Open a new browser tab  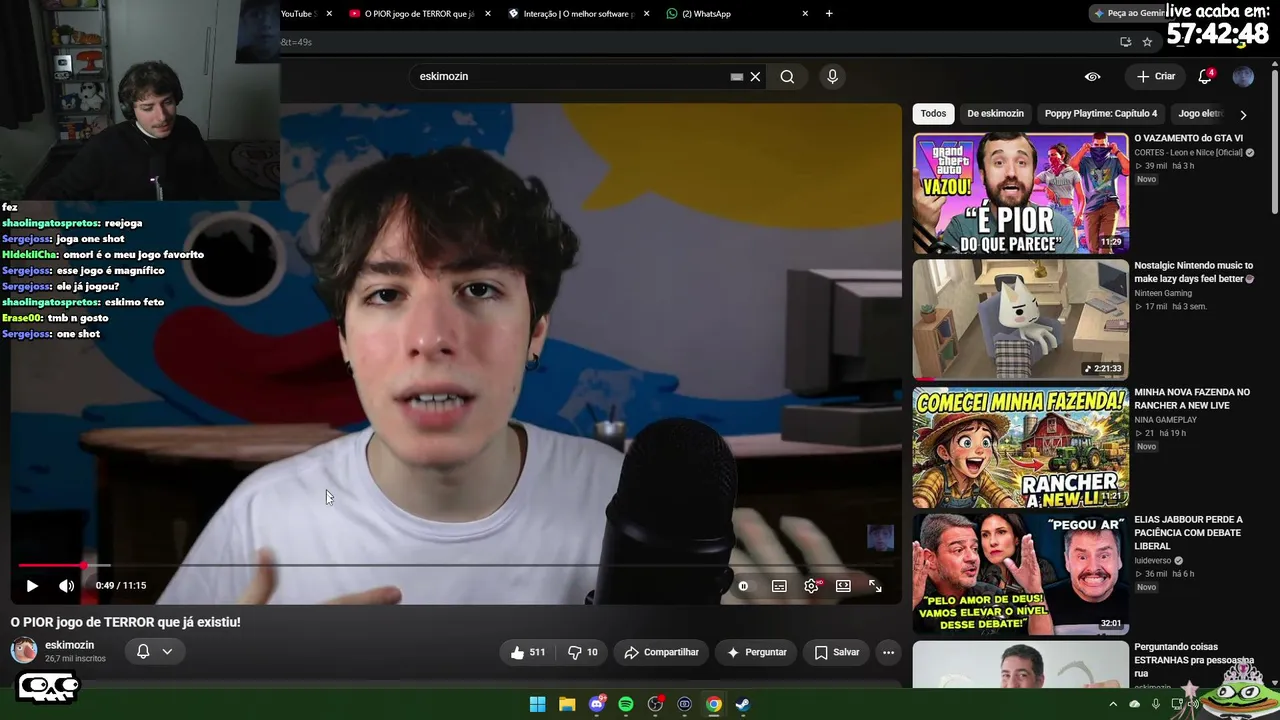tap(829, 14)
